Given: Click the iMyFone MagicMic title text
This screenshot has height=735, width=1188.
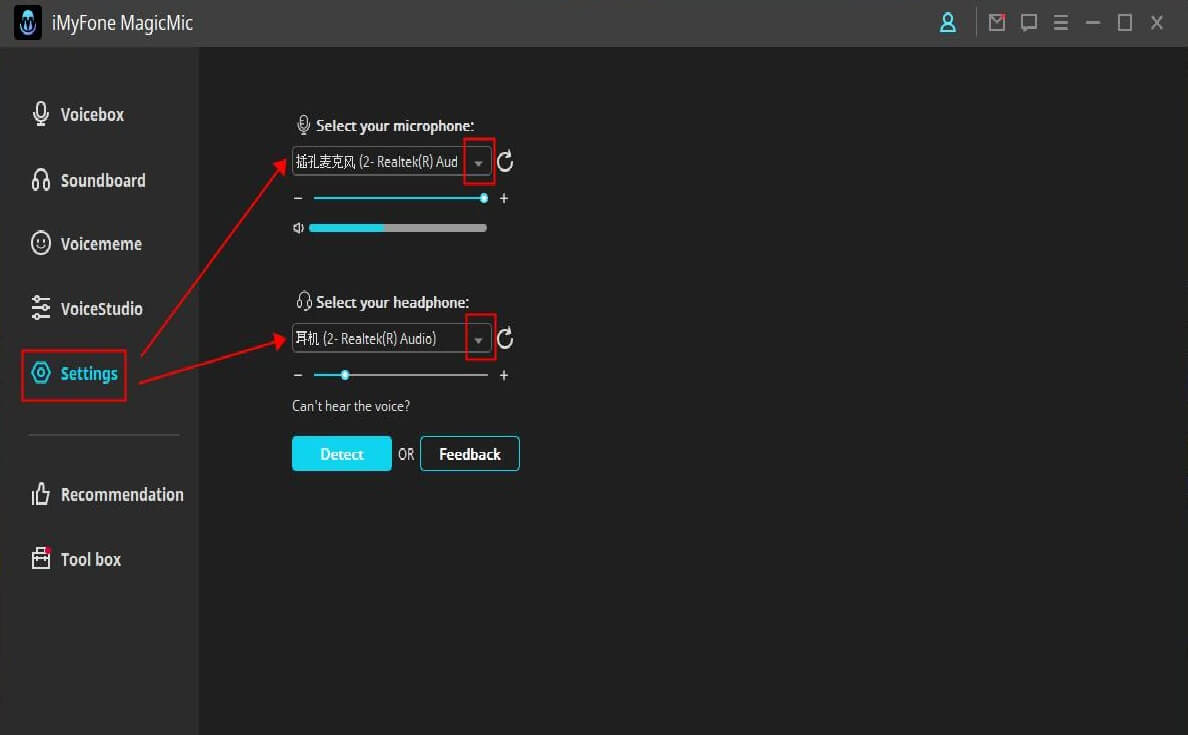Looking at the screenshot, I should click(x=122, y=23).
